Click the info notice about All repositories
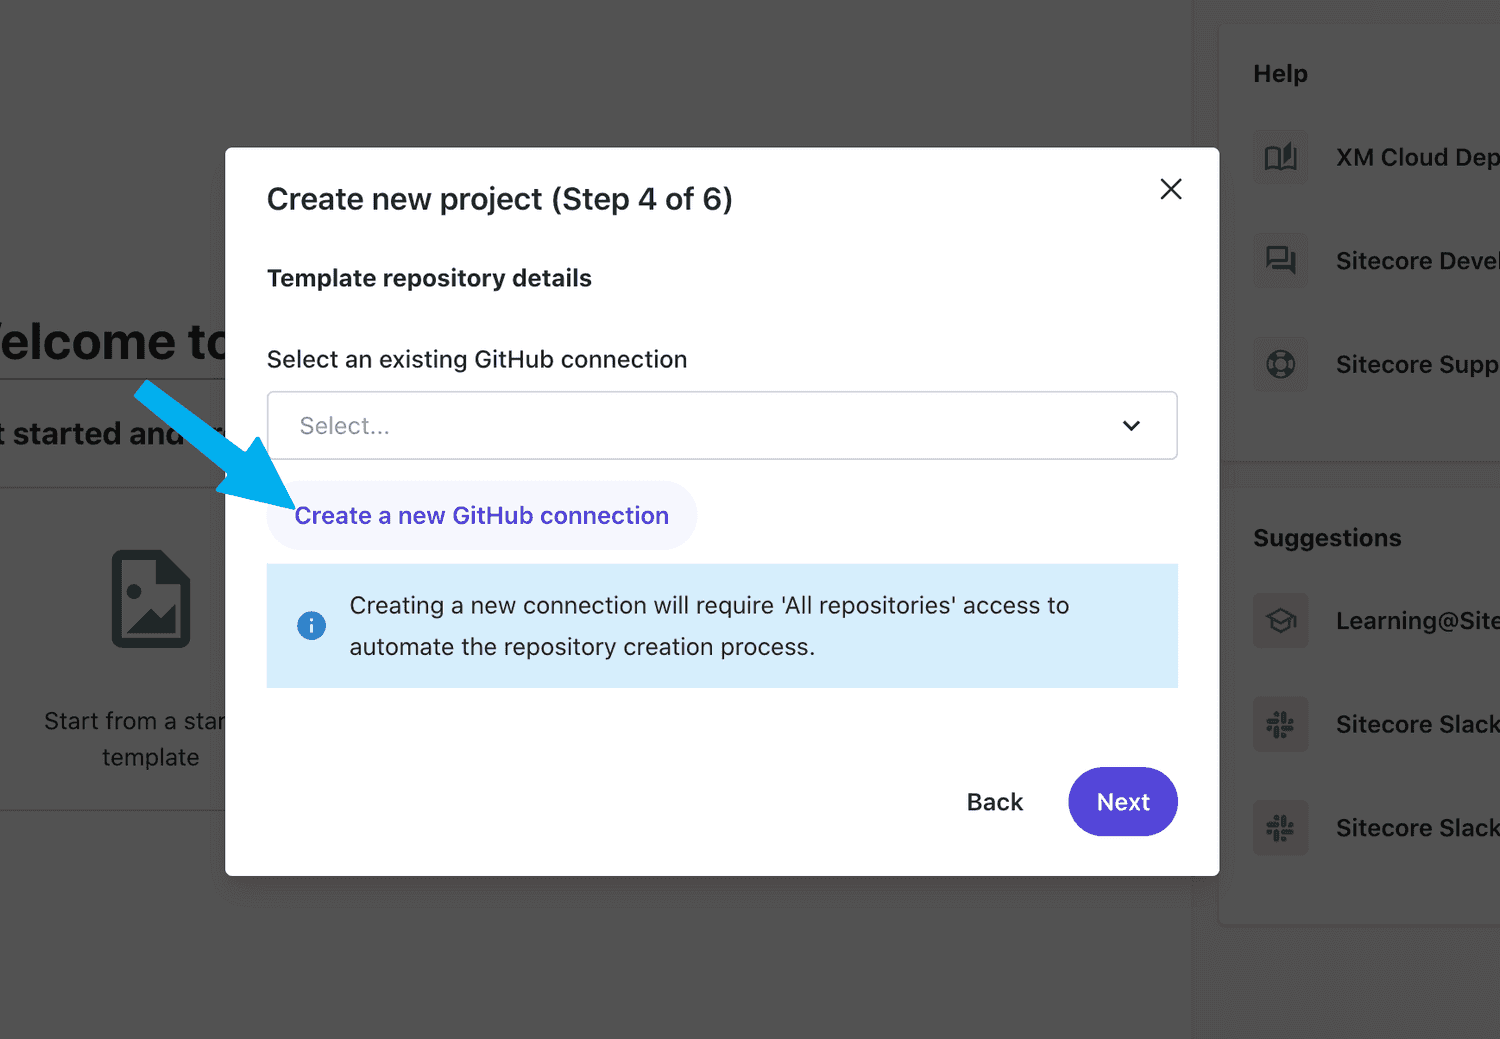This screenshot has width=1500, height=1039. pyautogui.click(x=722, y=626)
